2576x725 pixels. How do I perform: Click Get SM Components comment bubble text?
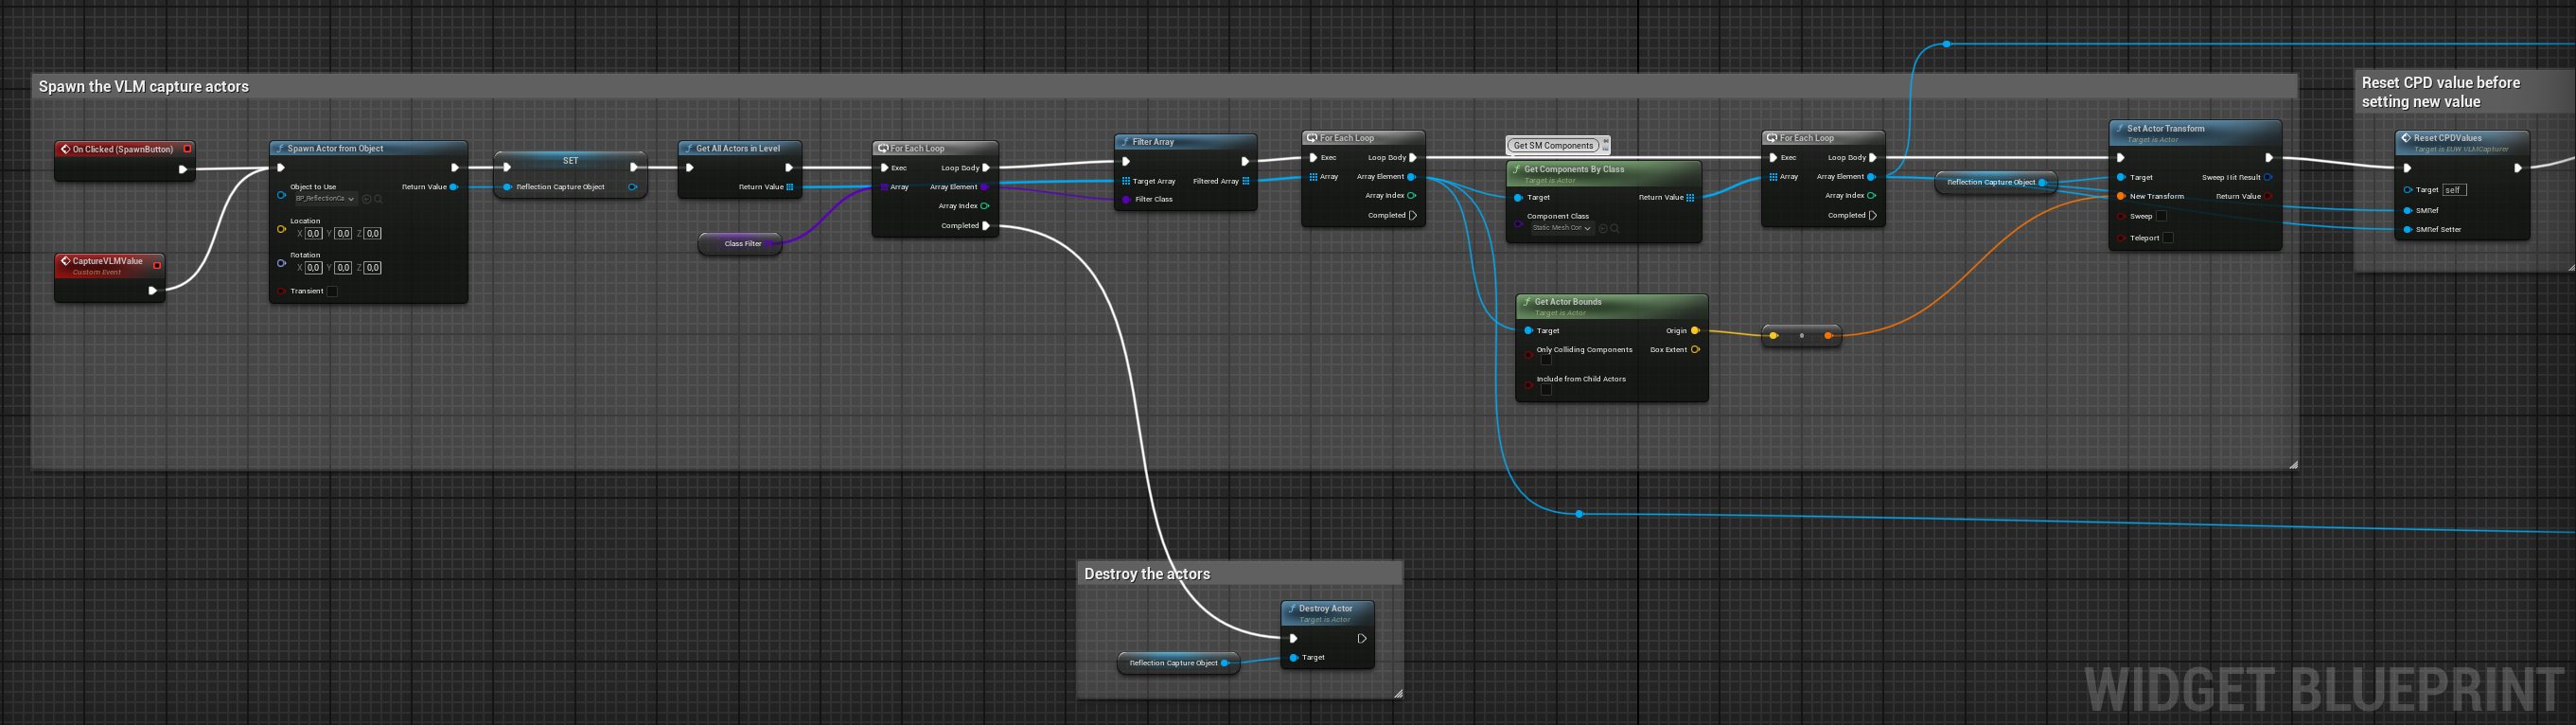tap(1552, 145)
